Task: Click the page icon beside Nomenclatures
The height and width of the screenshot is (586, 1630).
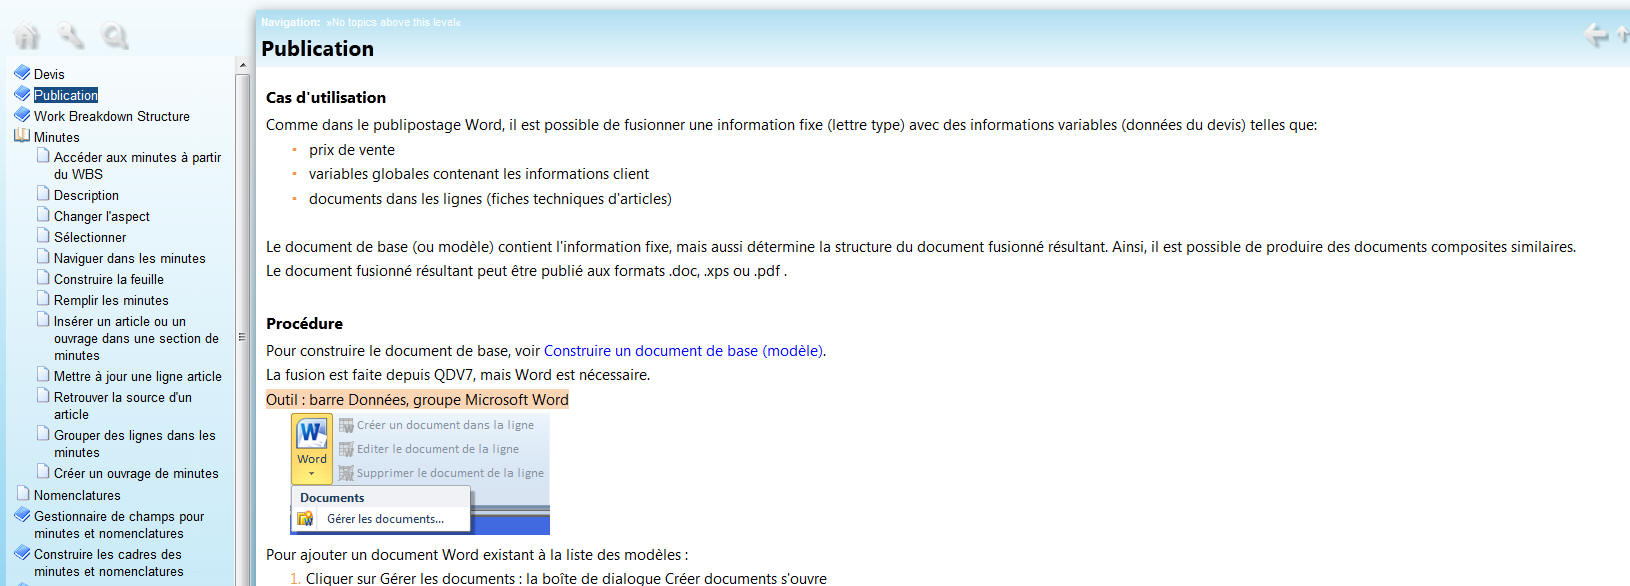Action: click(23, 494)
